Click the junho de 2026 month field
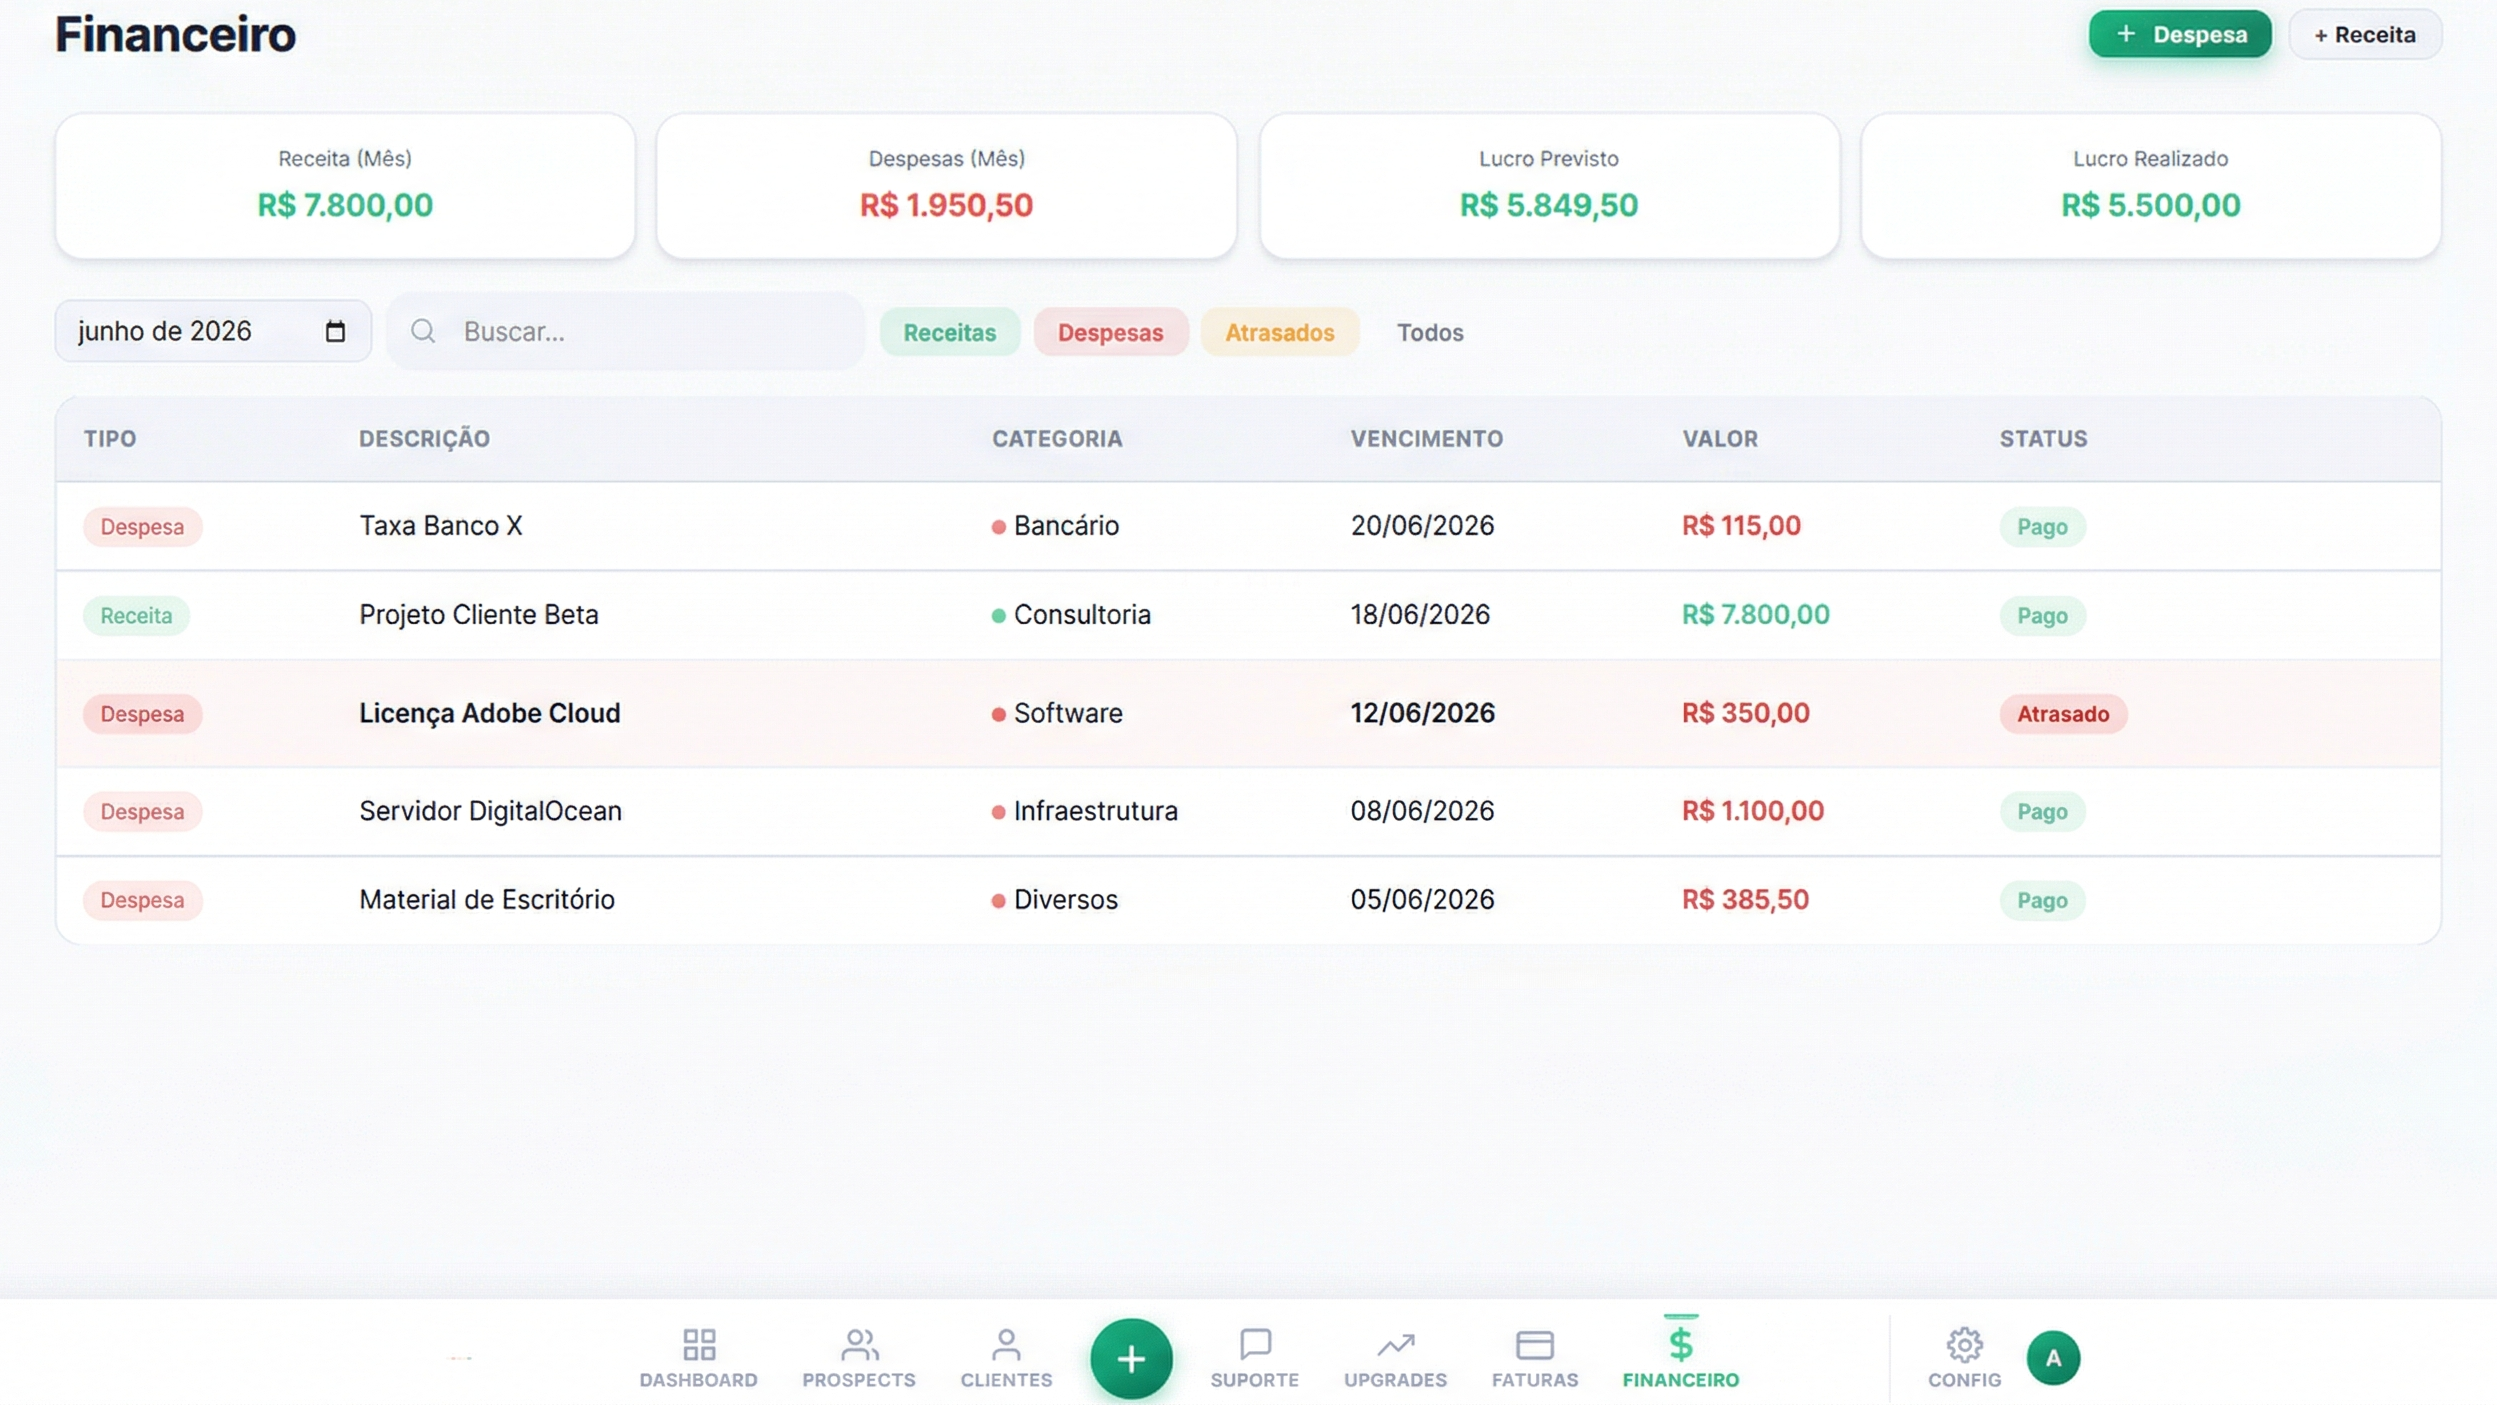 [x=190, y=331]
